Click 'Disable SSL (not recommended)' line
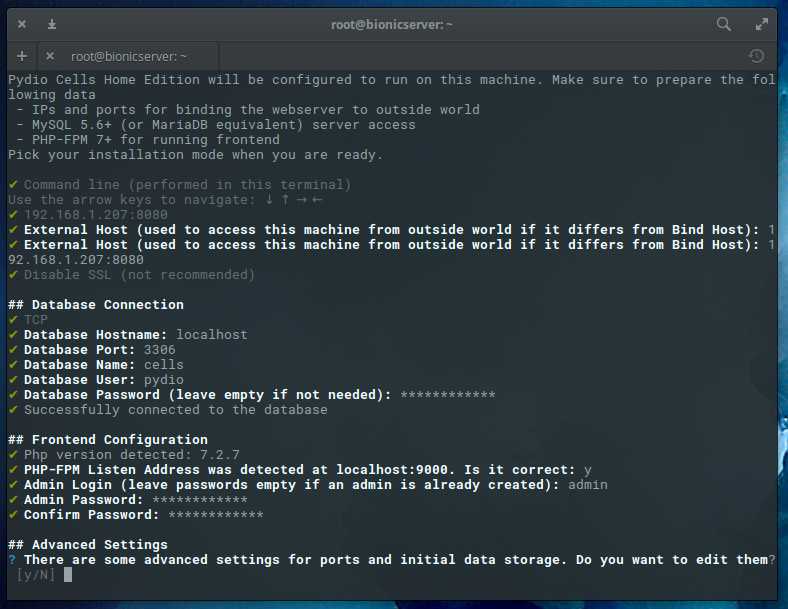 132,275
